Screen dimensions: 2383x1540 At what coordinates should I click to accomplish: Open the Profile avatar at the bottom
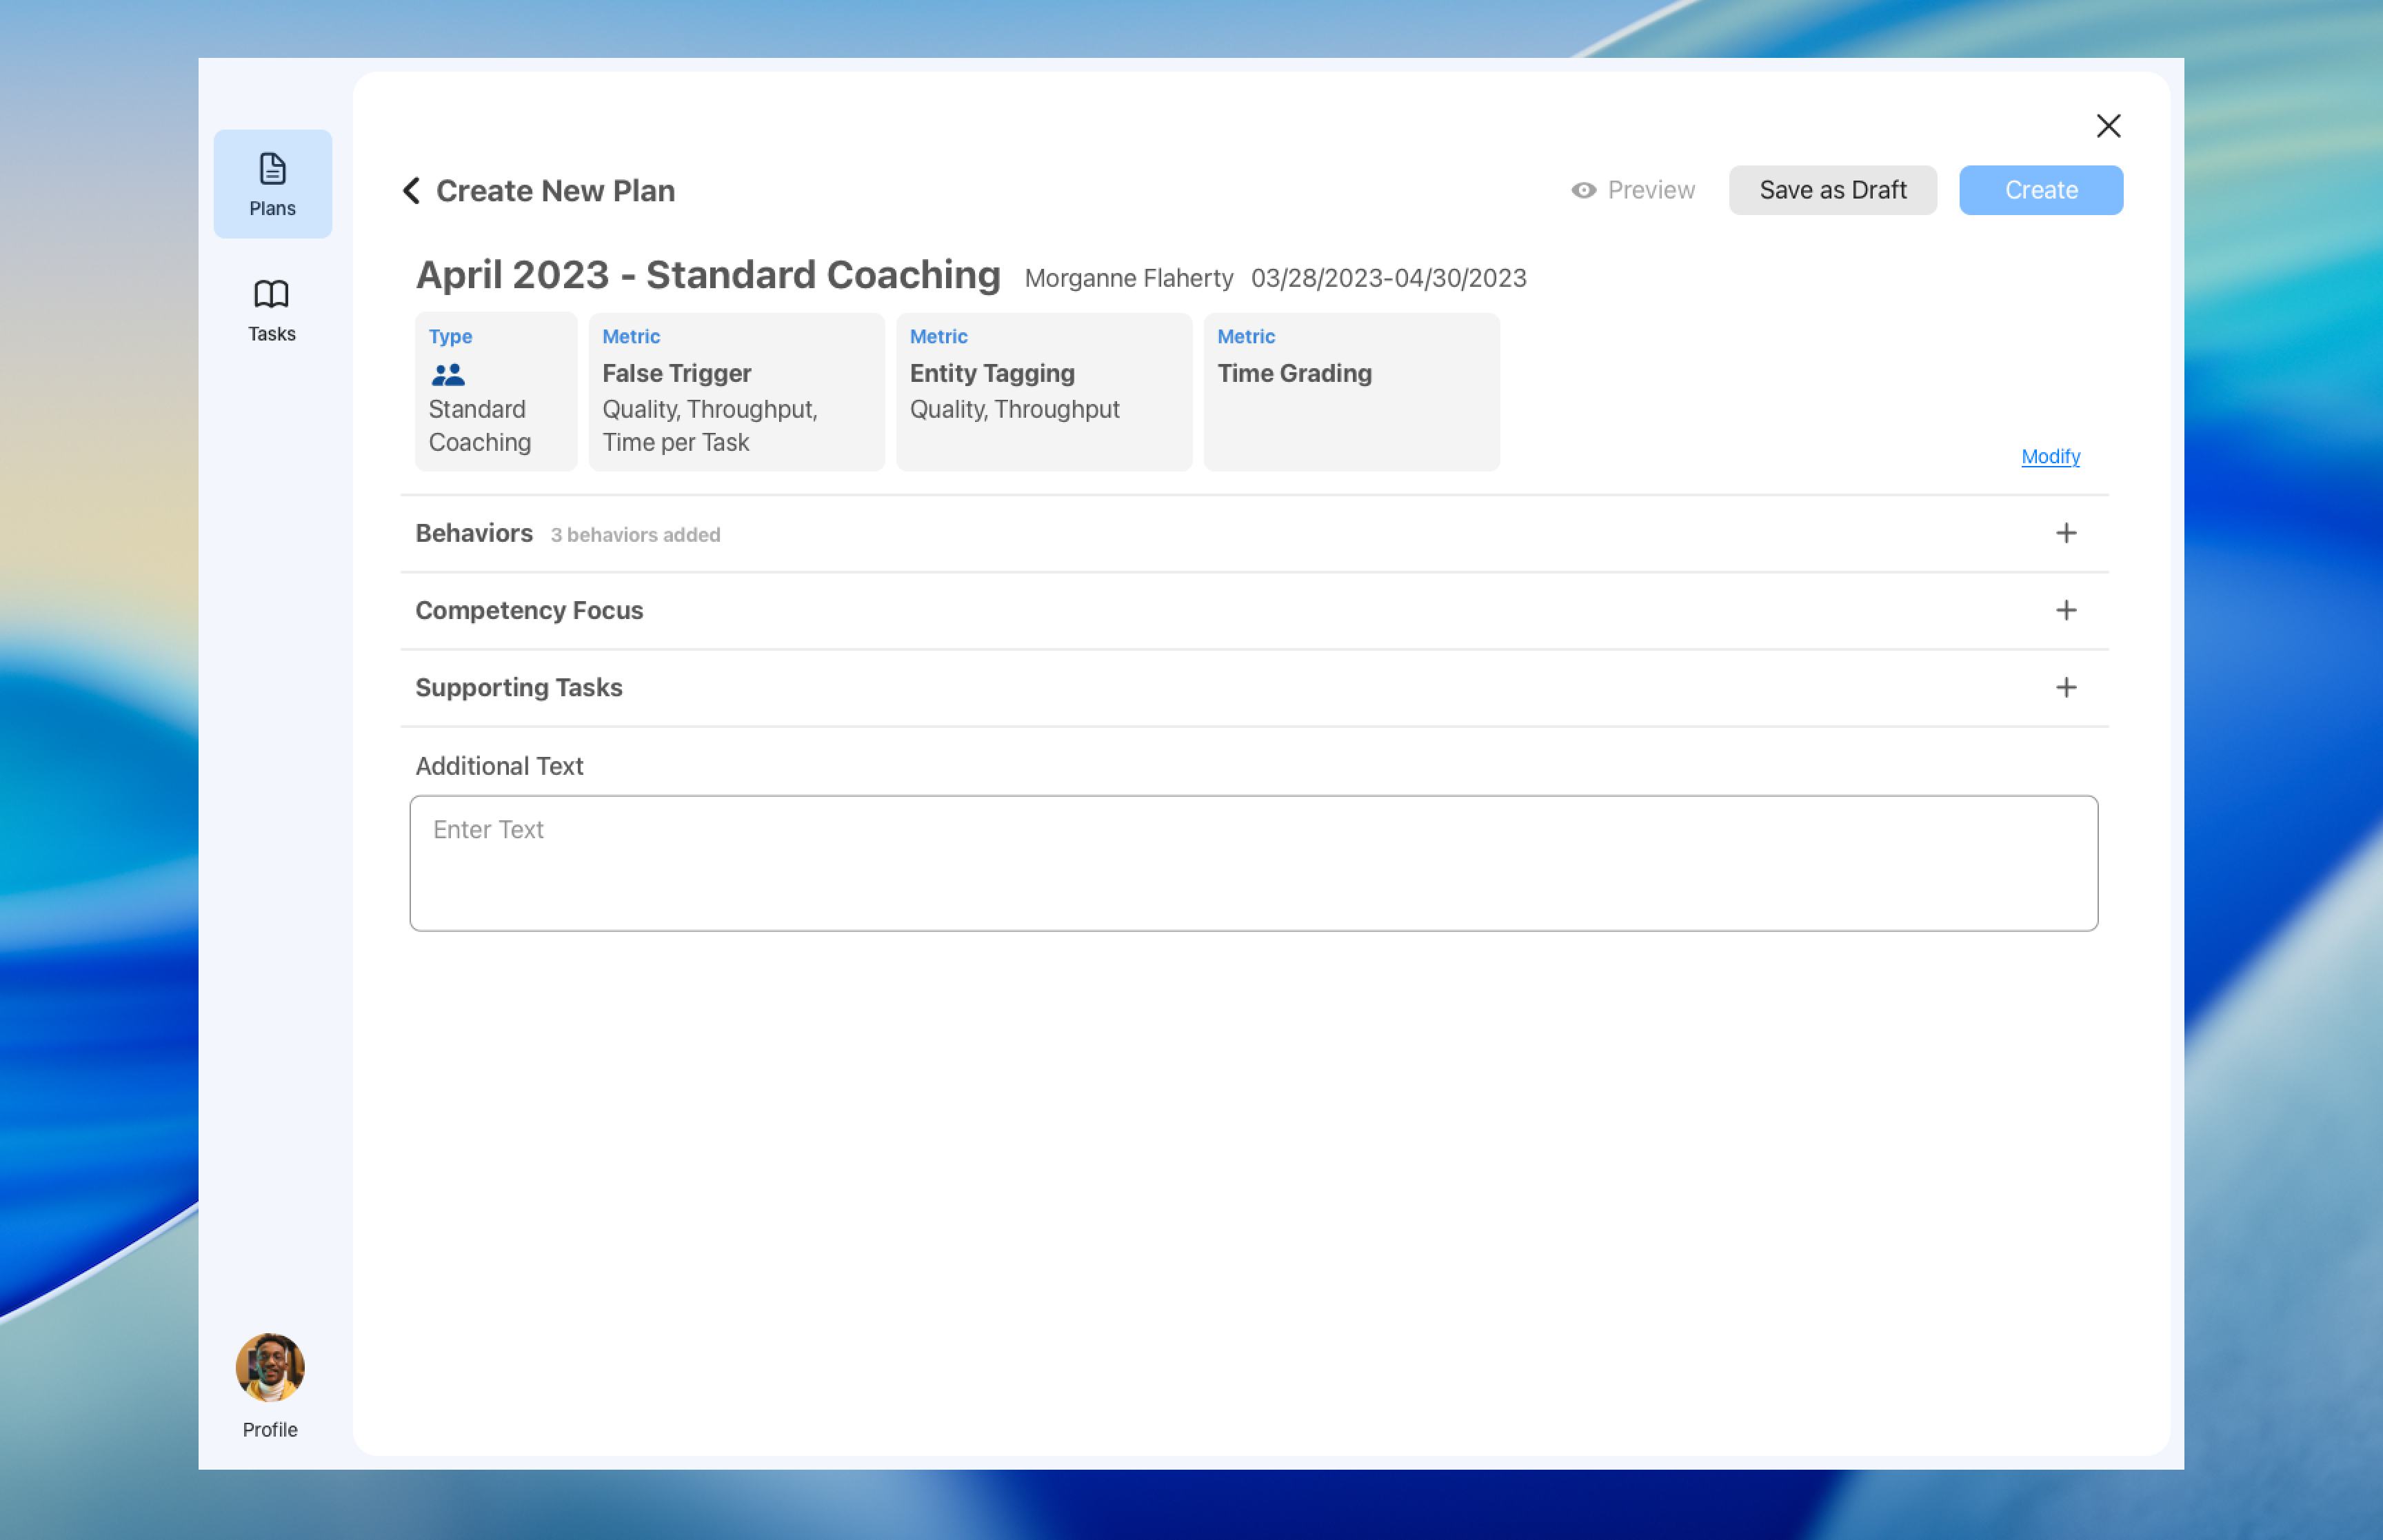tap(270, 1368)
